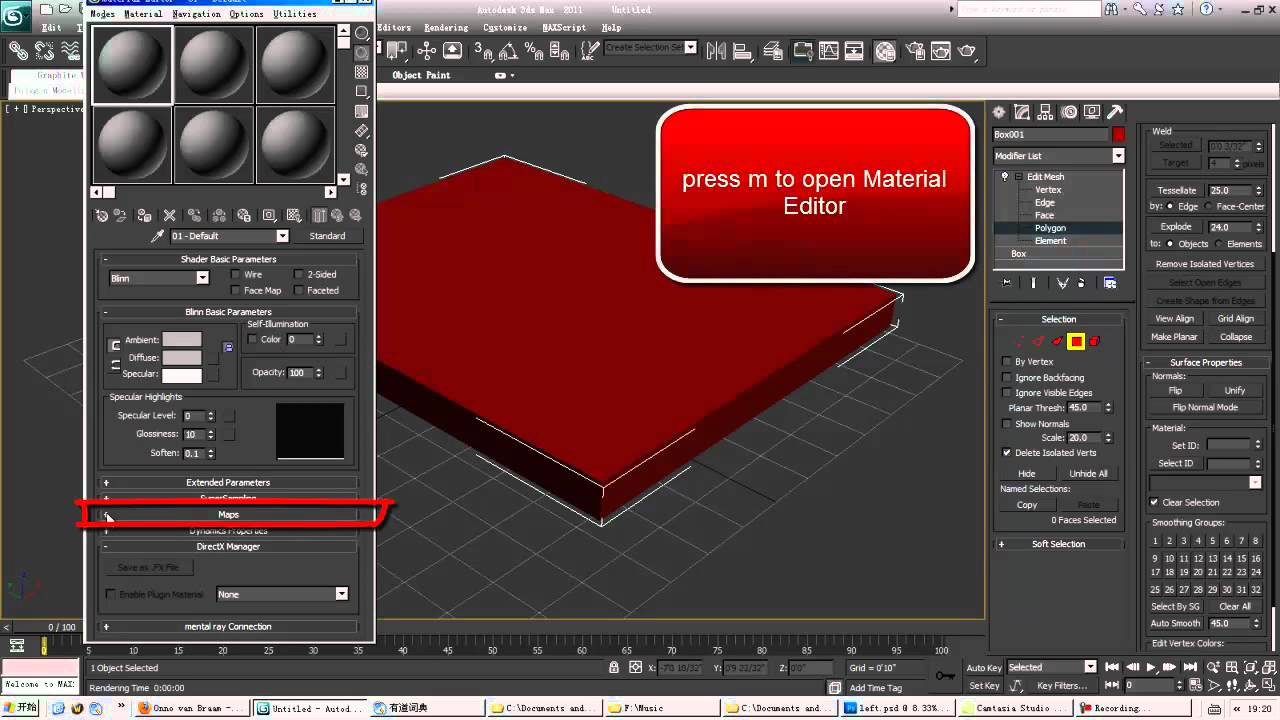This screenshot has height=720, width=1280.
Task: Click the Diffuse color swatch
Action: [x=182, y=357]
